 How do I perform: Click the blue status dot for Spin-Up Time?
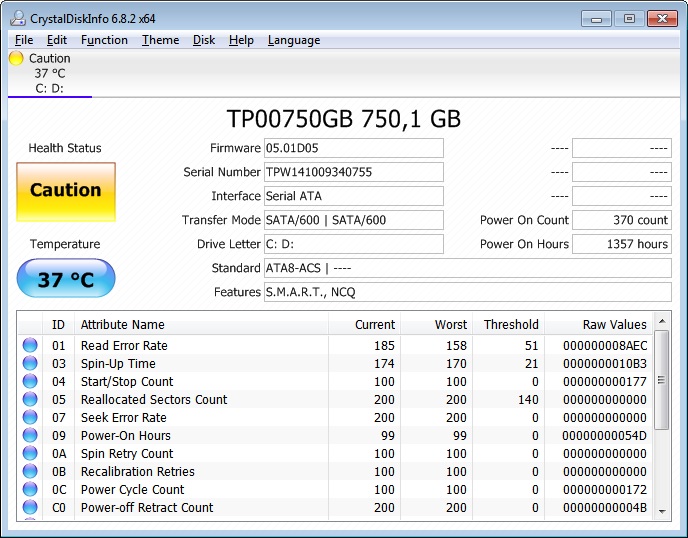pos(30,363)
